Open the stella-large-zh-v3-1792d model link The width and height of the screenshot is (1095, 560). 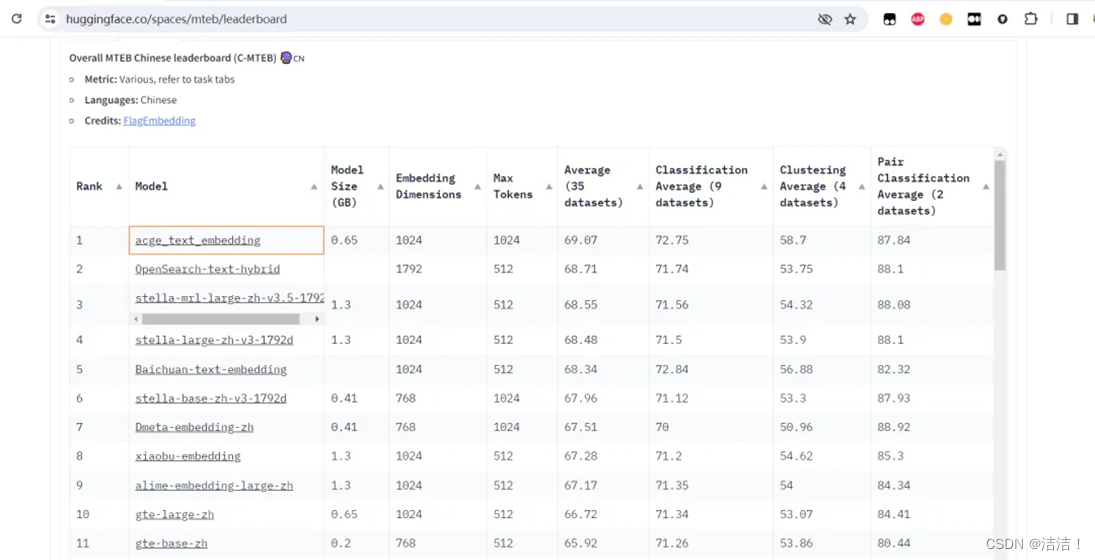tap(214, 340)
